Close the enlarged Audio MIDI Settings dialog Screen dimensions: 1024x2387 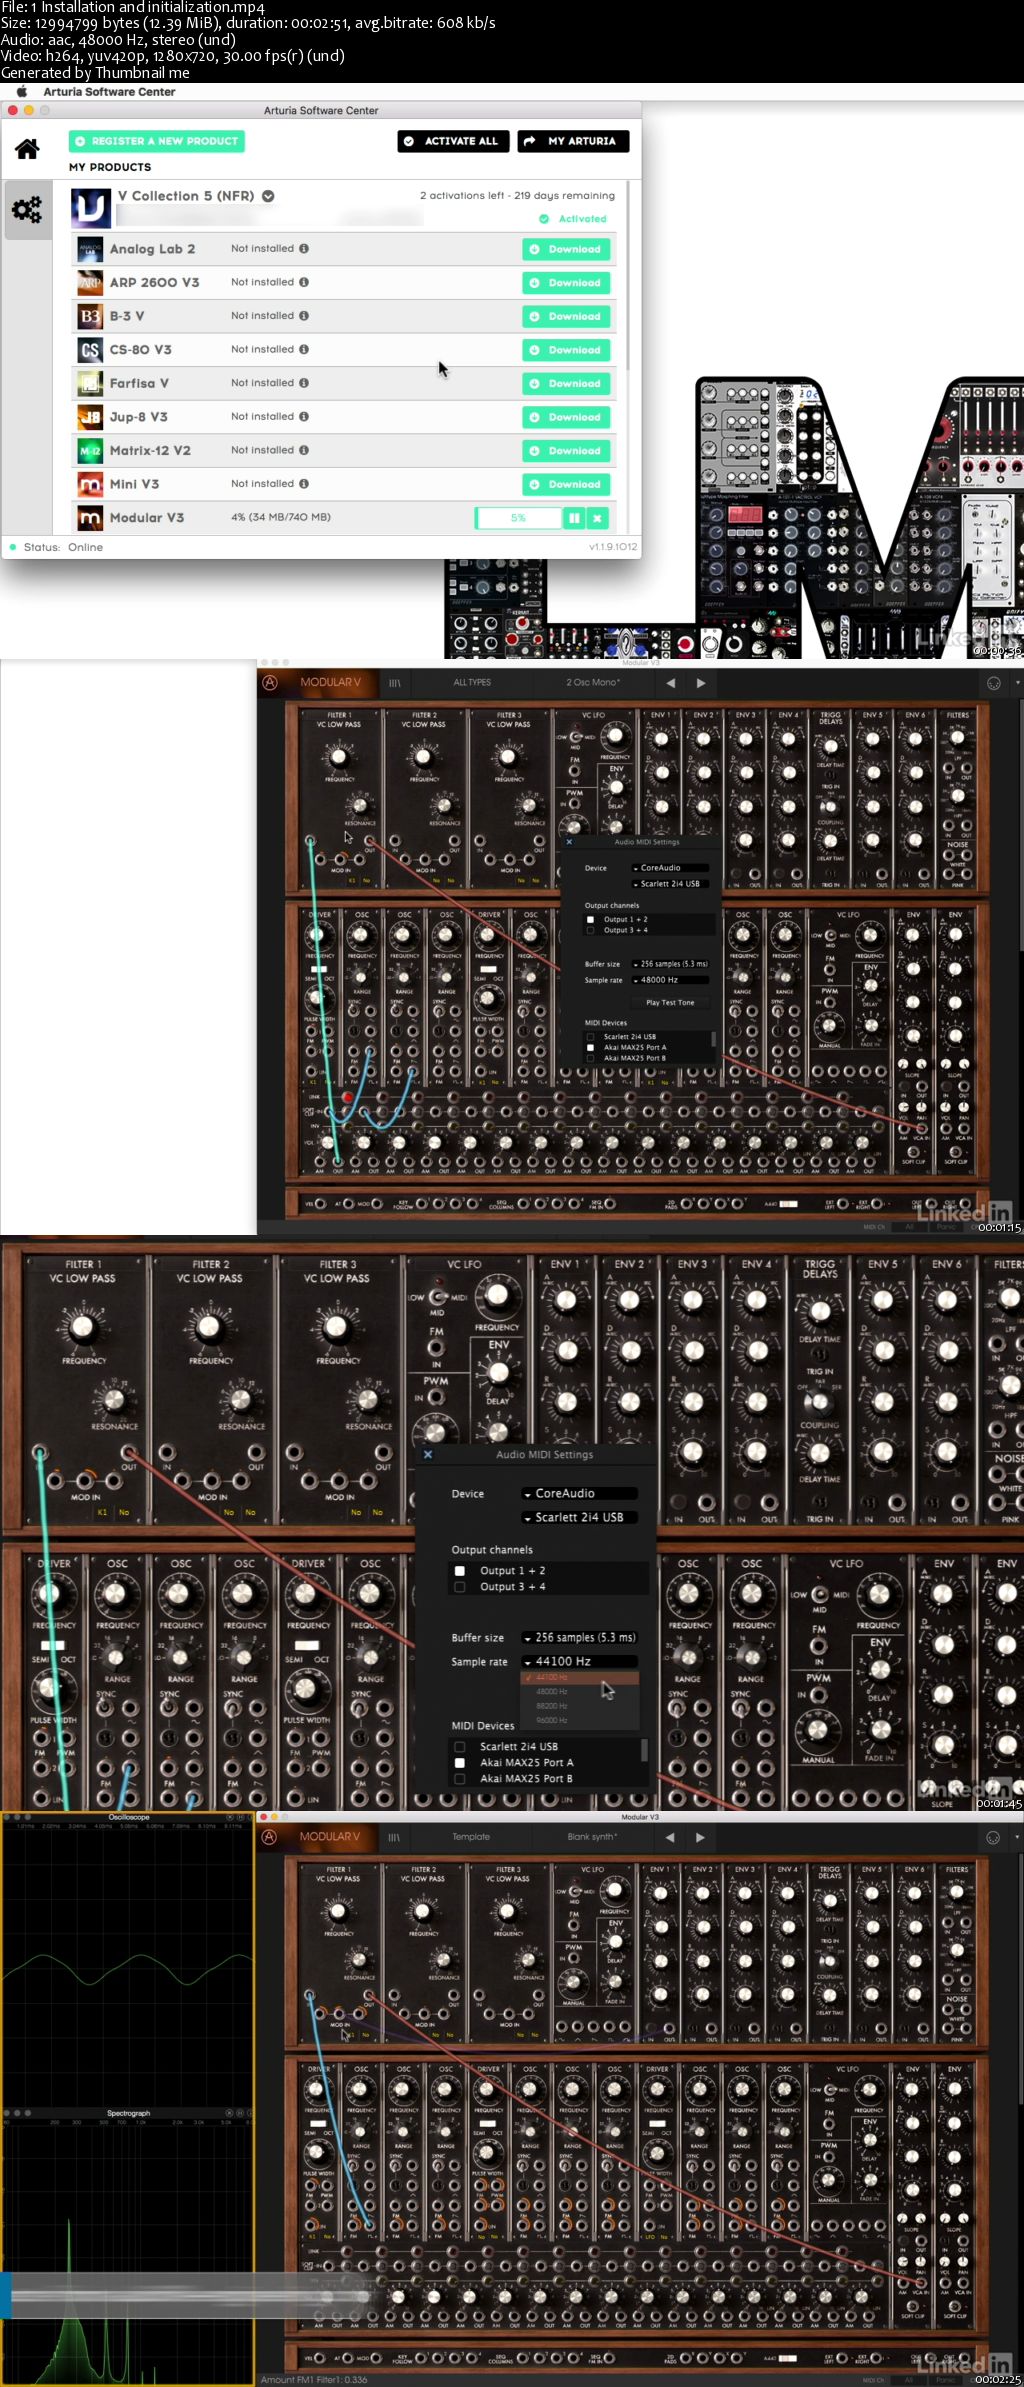[x=428, y=1454]
